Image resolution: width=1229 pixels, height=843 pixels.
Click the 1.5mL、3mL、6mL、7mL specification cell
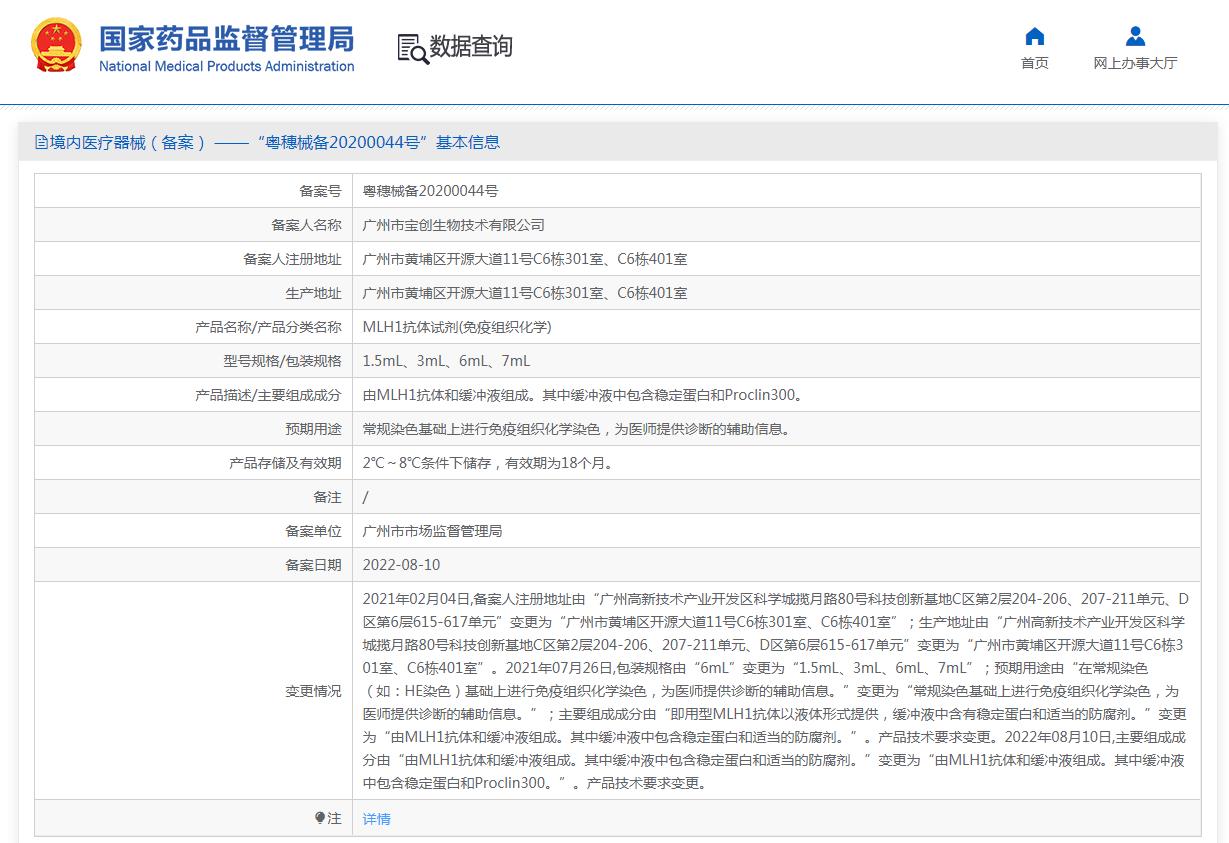coord(446,361)
